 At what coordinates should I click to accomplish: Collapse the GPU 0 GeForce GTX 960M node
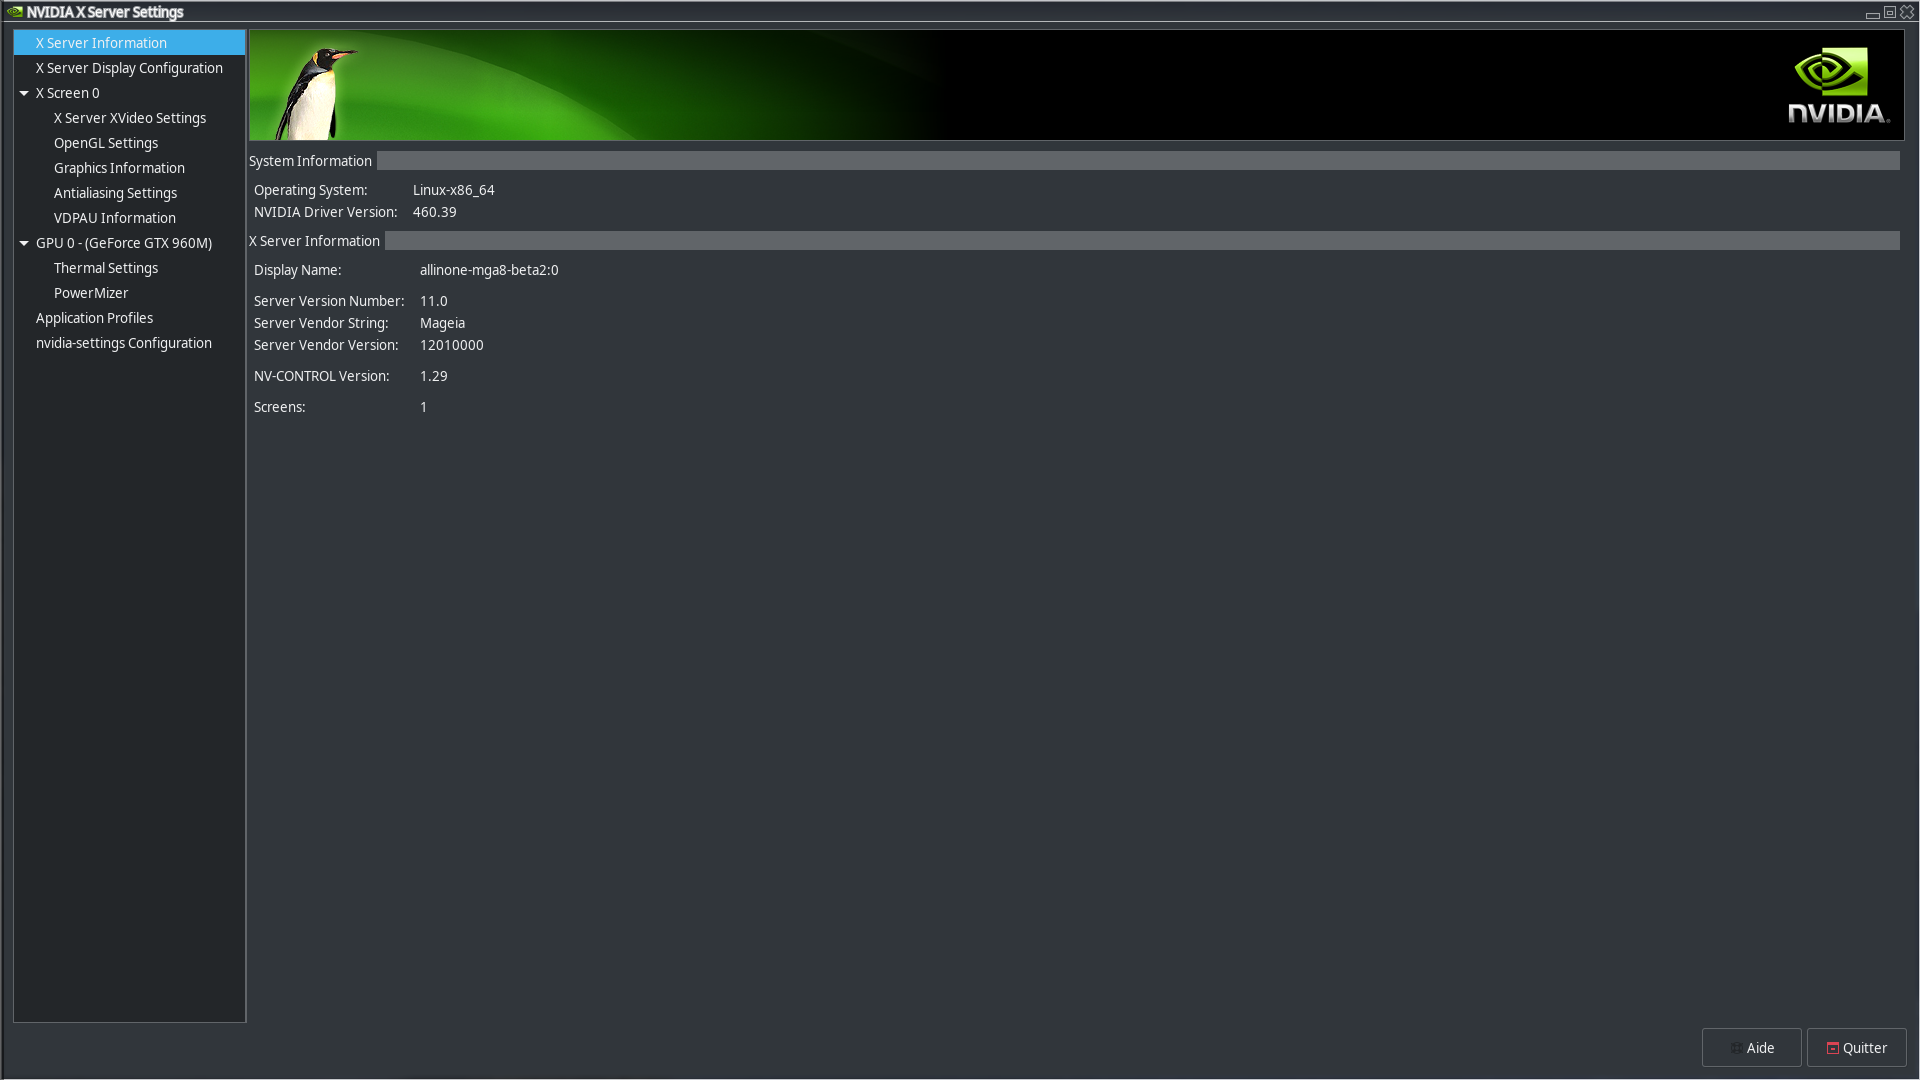(x=24, y=243)
